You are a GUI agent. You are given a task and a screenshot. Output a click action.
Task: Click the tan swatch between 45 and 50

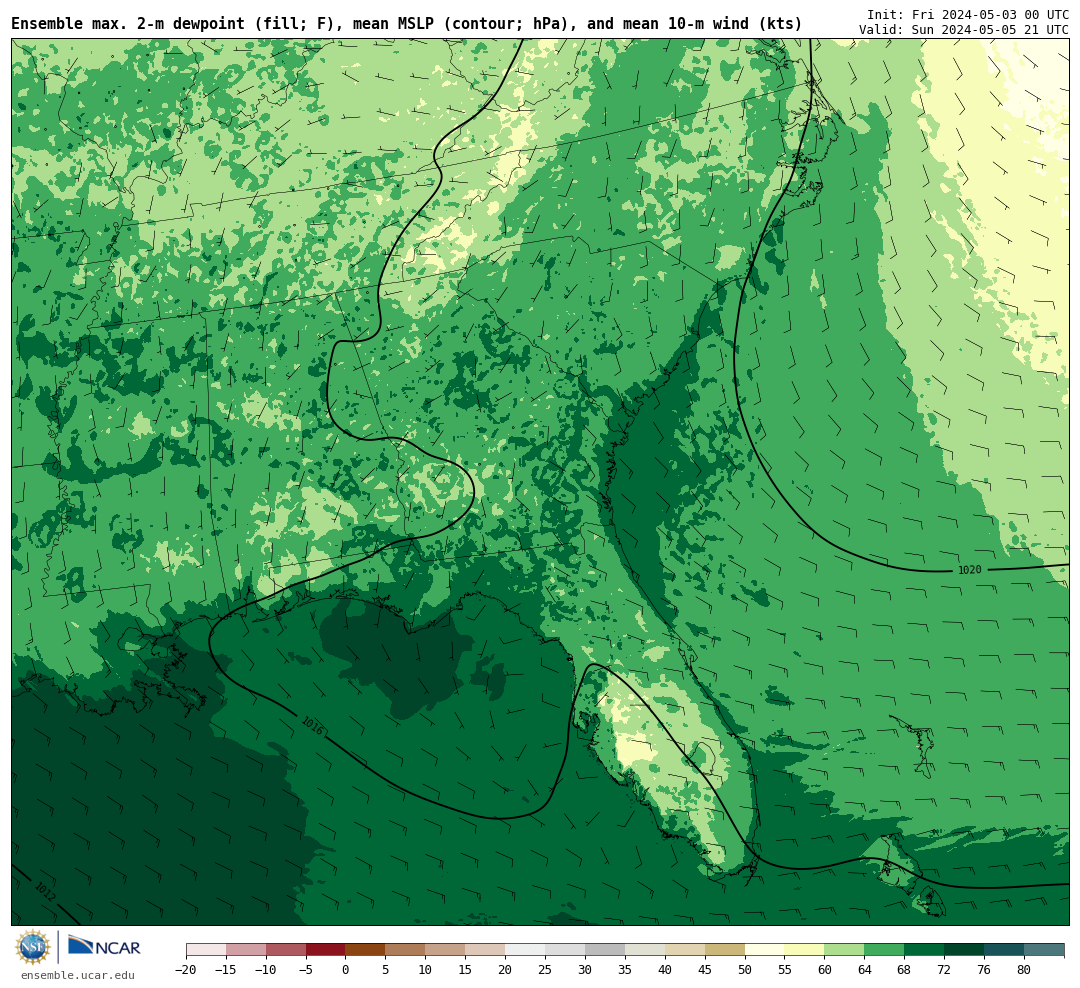pyautogui.click(x=725, y=950)
